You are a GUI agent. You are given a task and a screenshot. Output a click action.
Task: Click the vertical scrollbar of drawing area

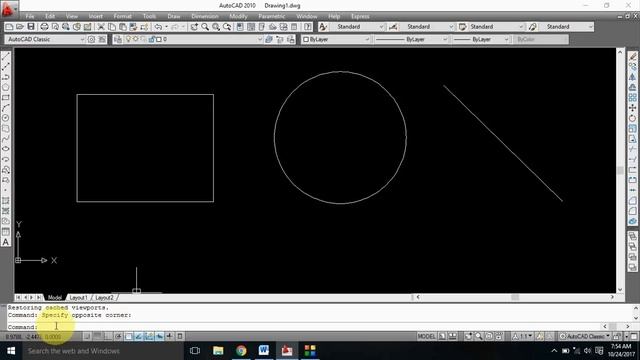click(620, 169)
